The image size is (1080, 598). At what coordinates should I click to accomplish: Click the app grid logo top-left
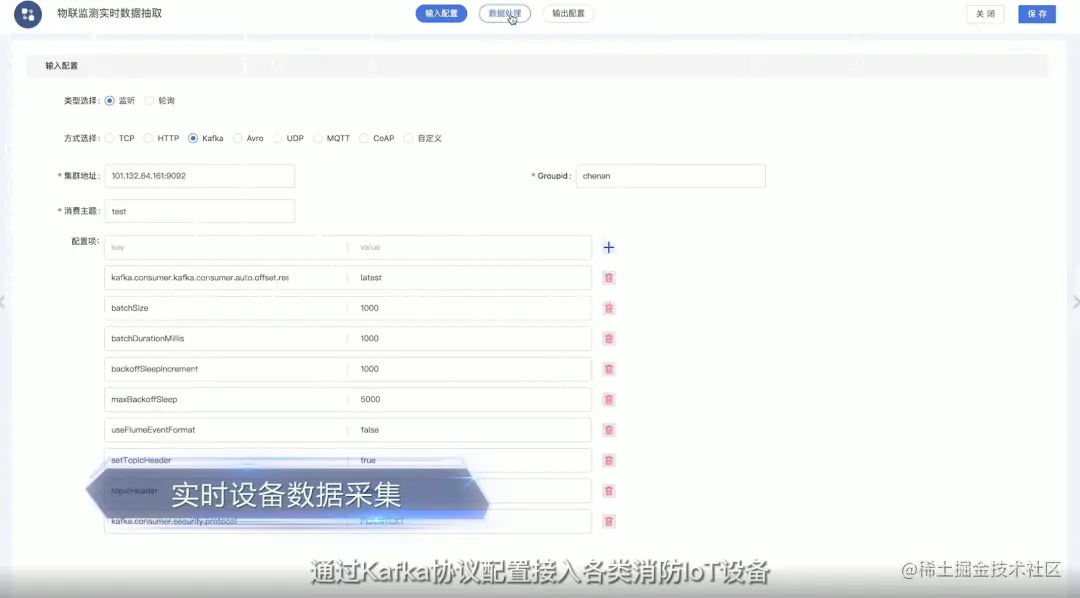click(x=26, y=14)
